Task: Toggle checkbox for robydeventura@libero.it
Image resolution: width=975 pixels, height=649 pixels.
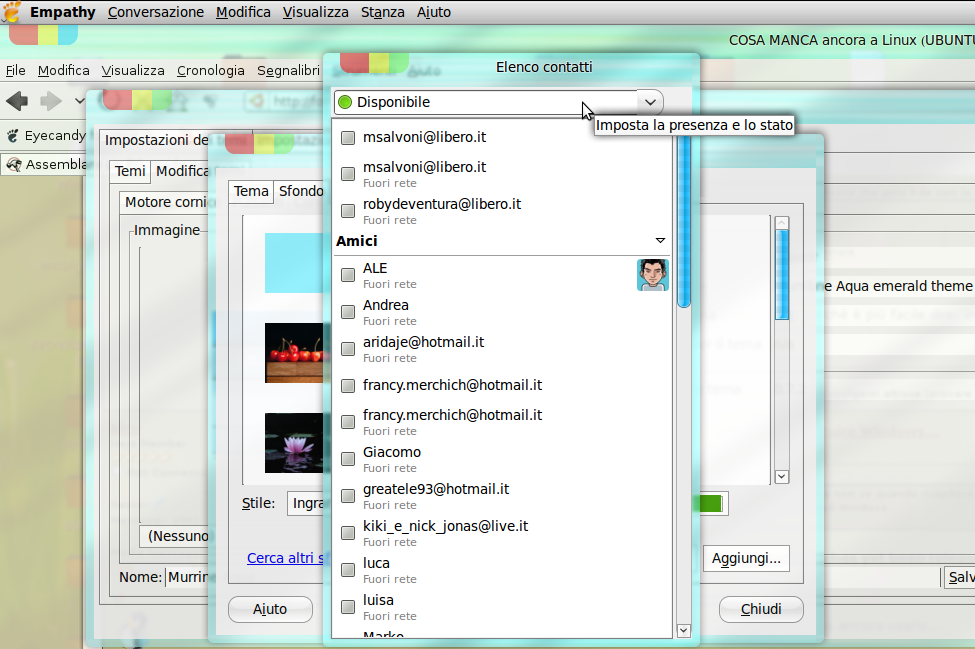Action: pyautogui.click(x=348, y=211)
